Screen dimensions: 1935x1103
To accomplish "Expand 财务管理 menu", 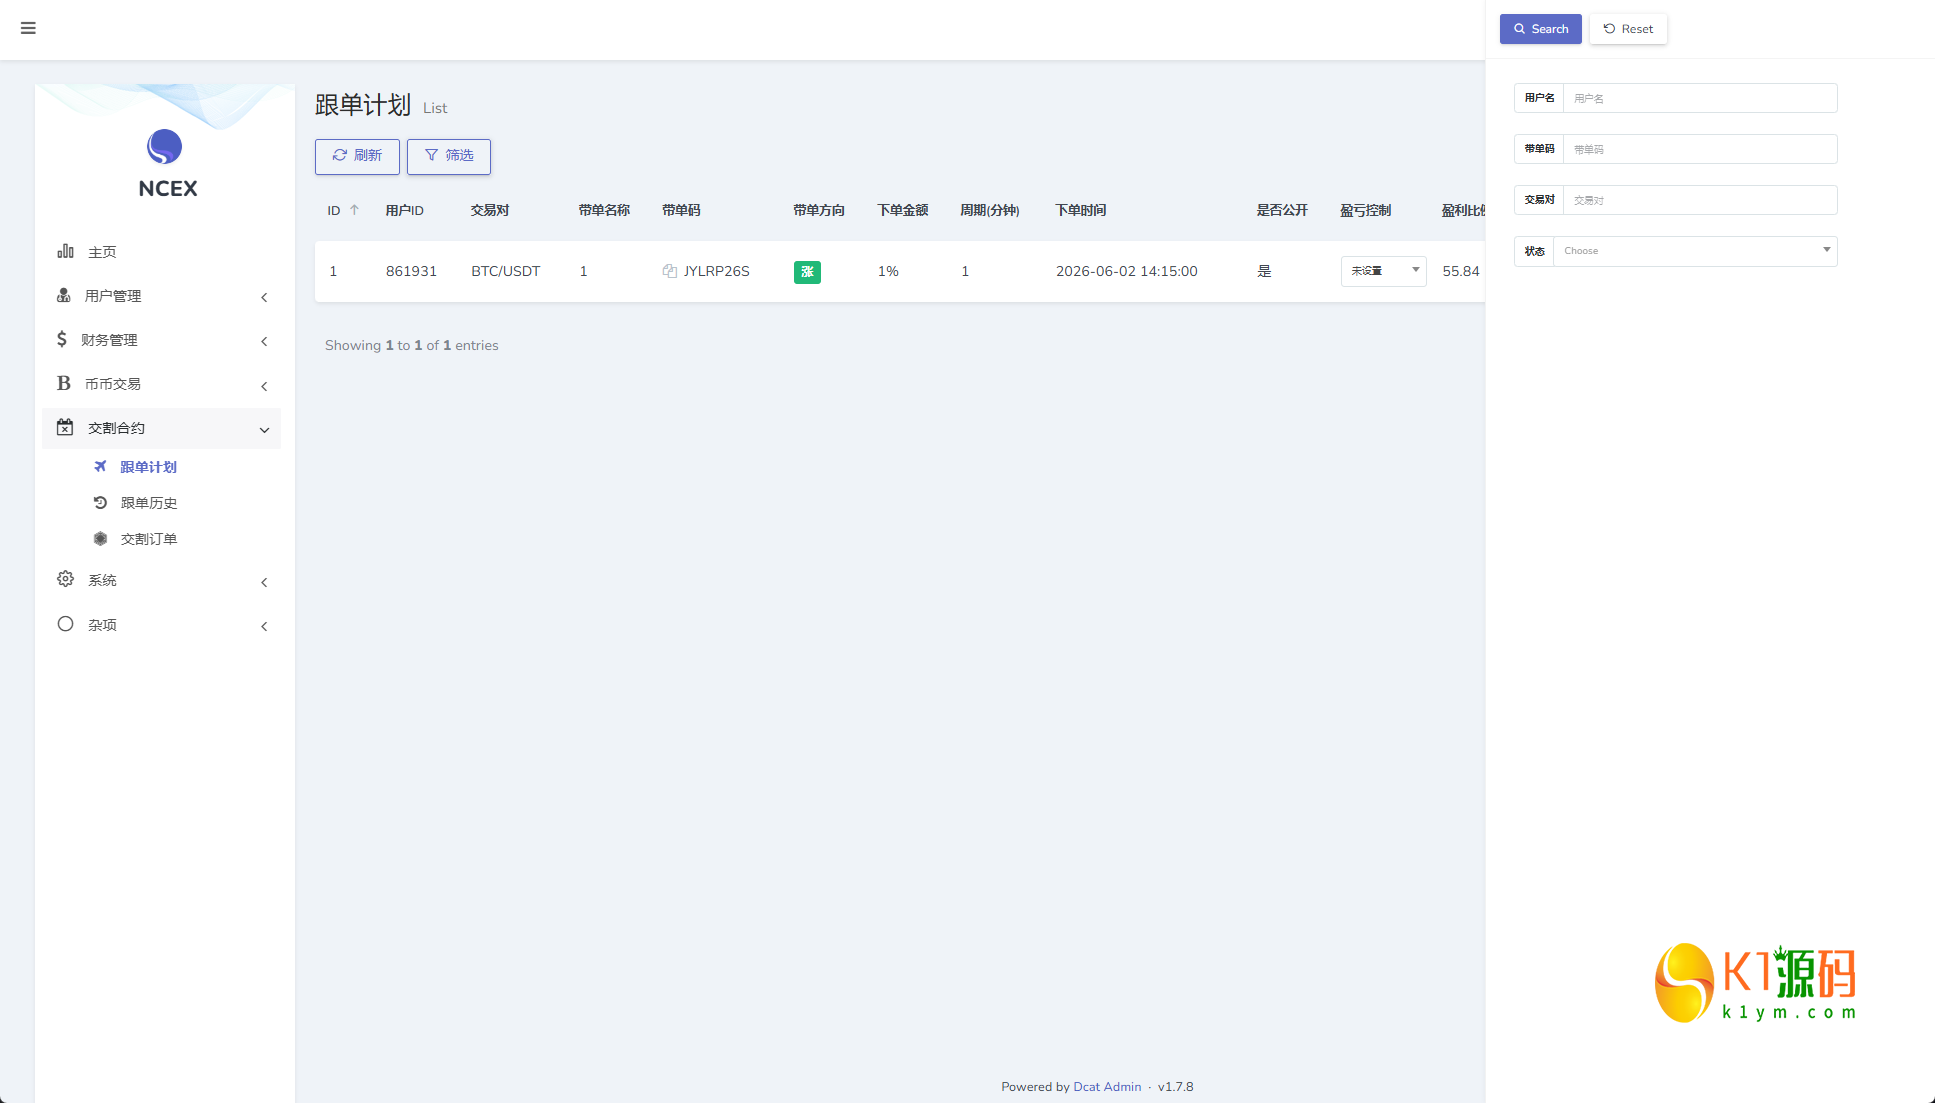I will (161, 340).
